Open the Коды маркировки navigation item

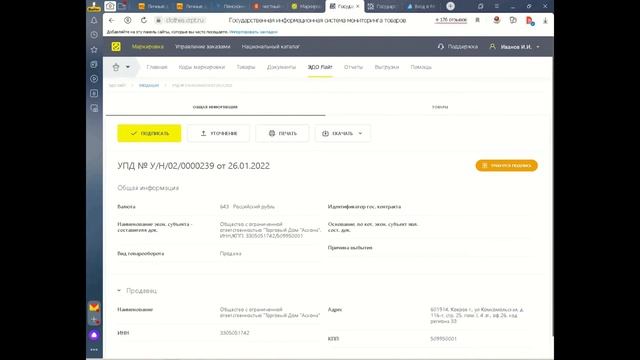(202, 67)
